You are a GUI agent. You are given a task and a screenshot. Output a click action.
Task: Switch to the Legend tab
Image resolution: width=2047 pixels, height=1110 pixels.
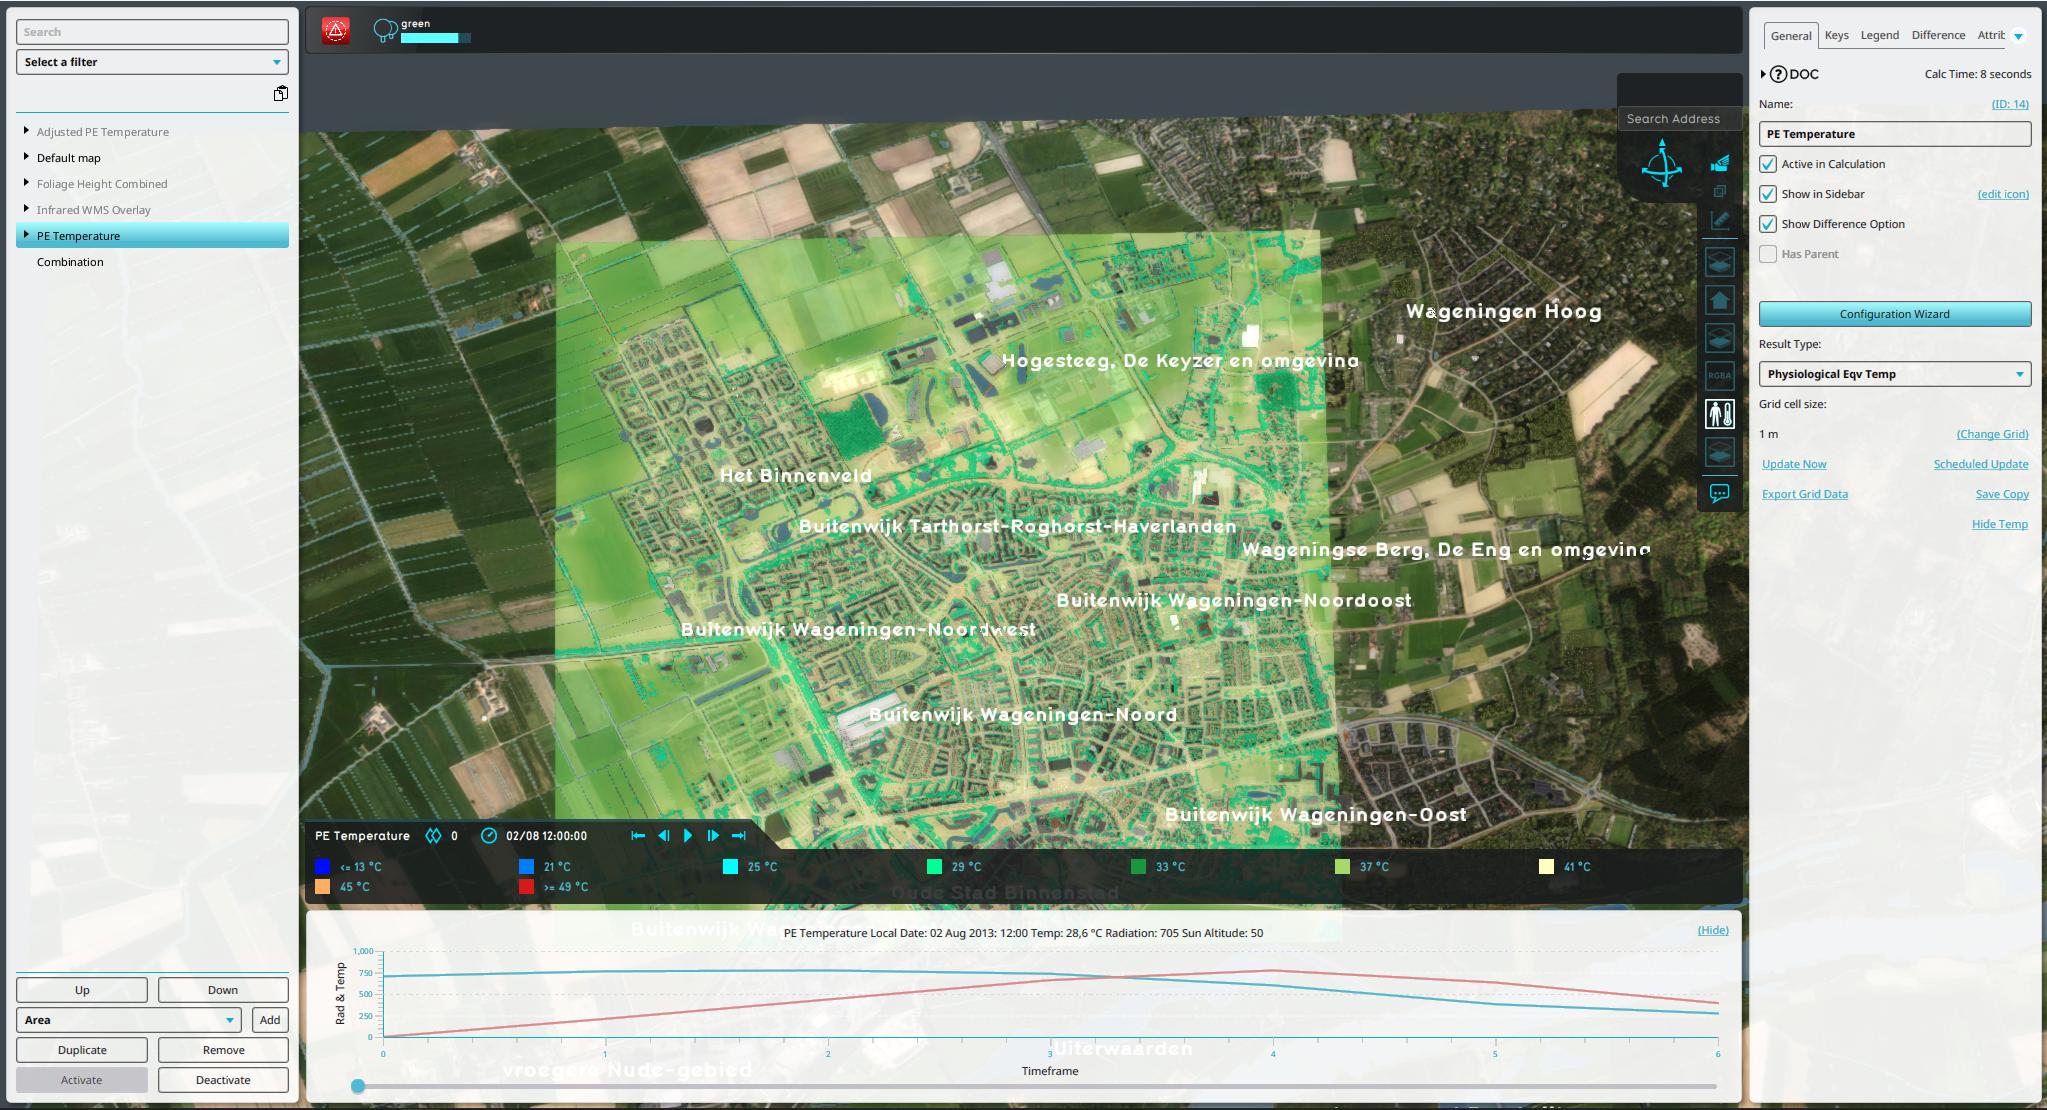(x=1879, y=34)
